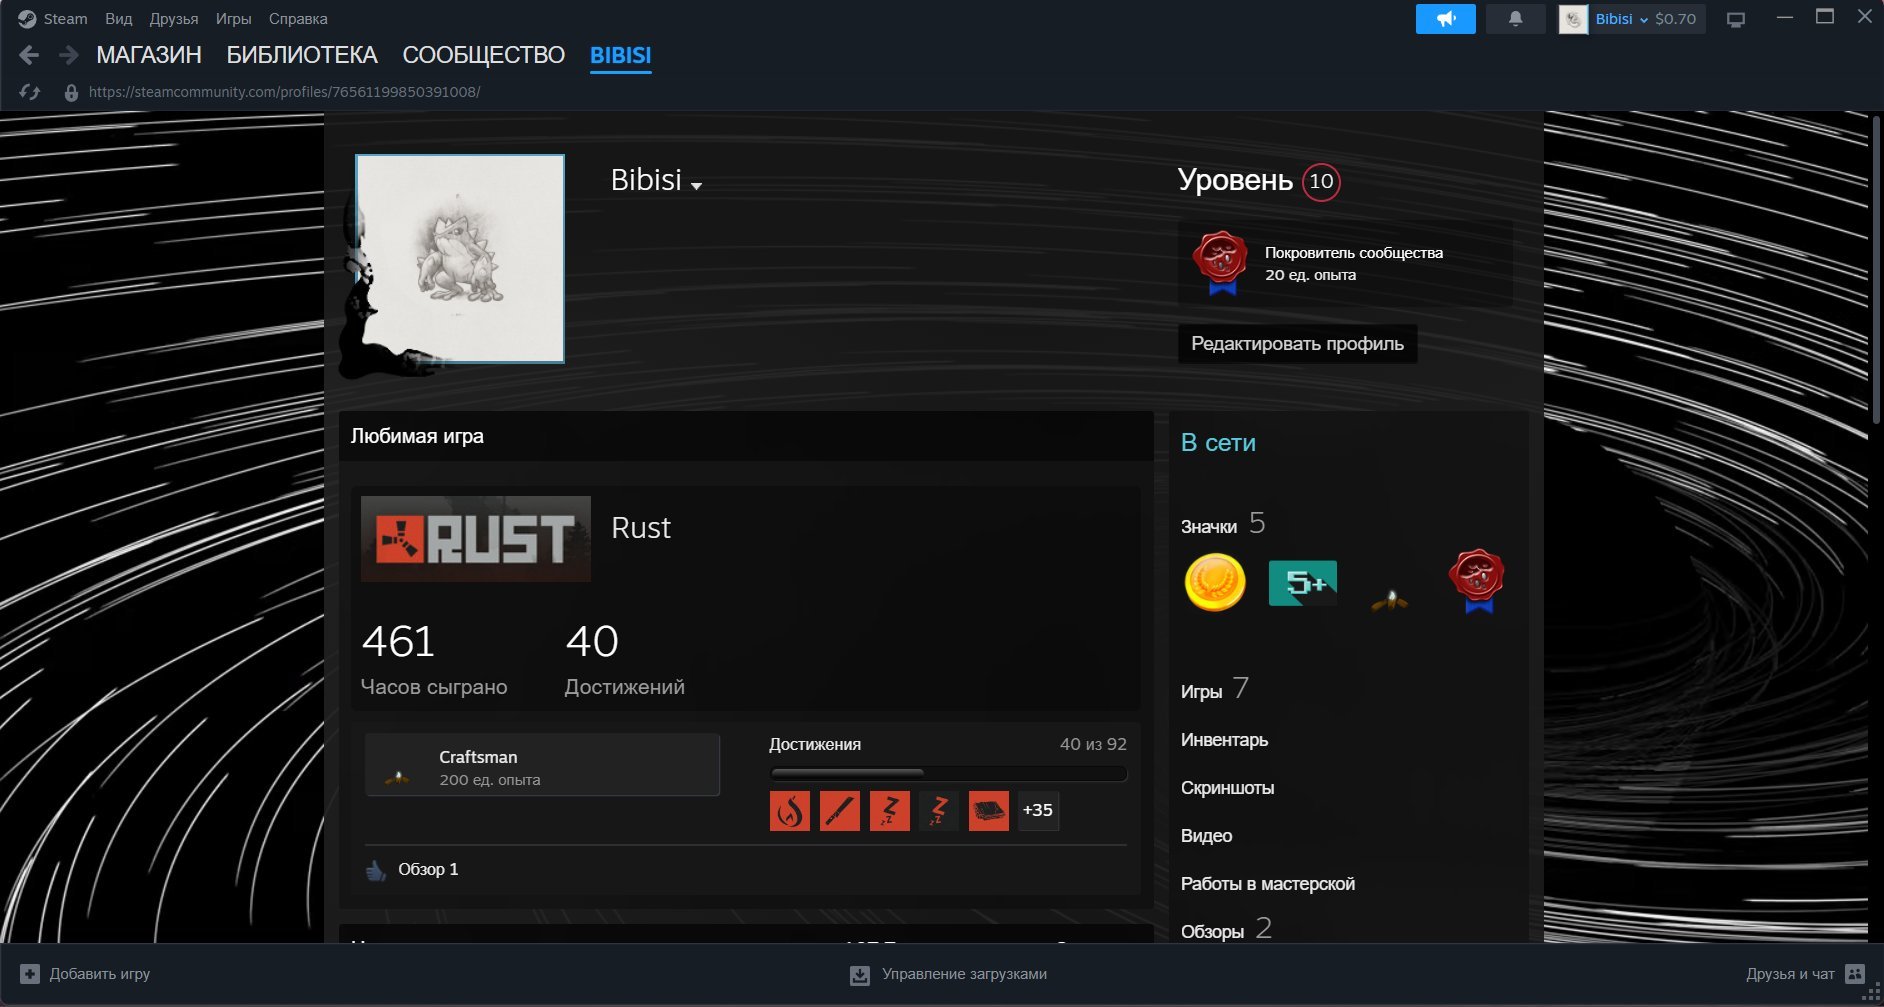Click the wallet balance $0.70
The width and height of the screenshot is (1884, 1007).
pos(1675,19)
